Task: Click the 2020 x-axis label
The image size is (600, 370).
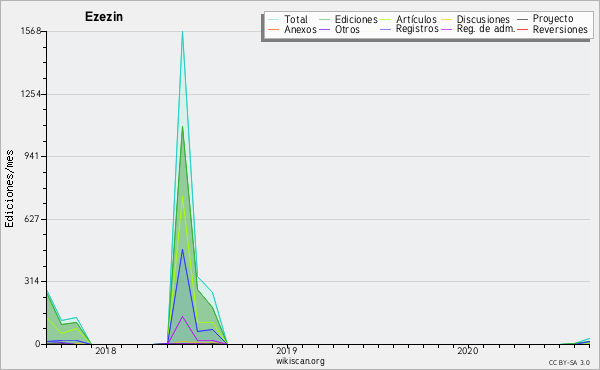Action: click(468, 351)
